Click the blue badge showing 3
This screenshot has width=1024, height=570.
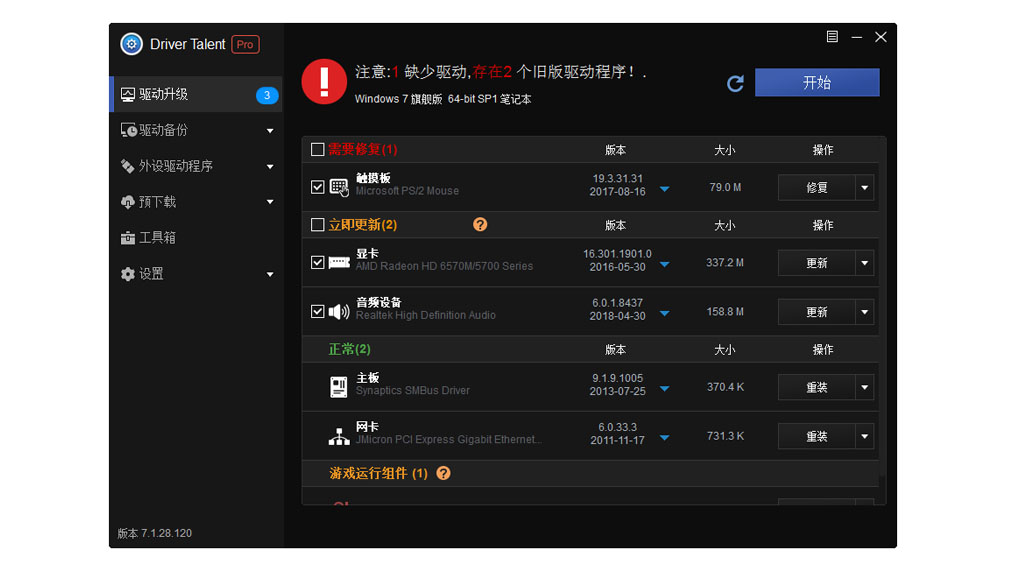pyautogui.click(x=266, y=95)
